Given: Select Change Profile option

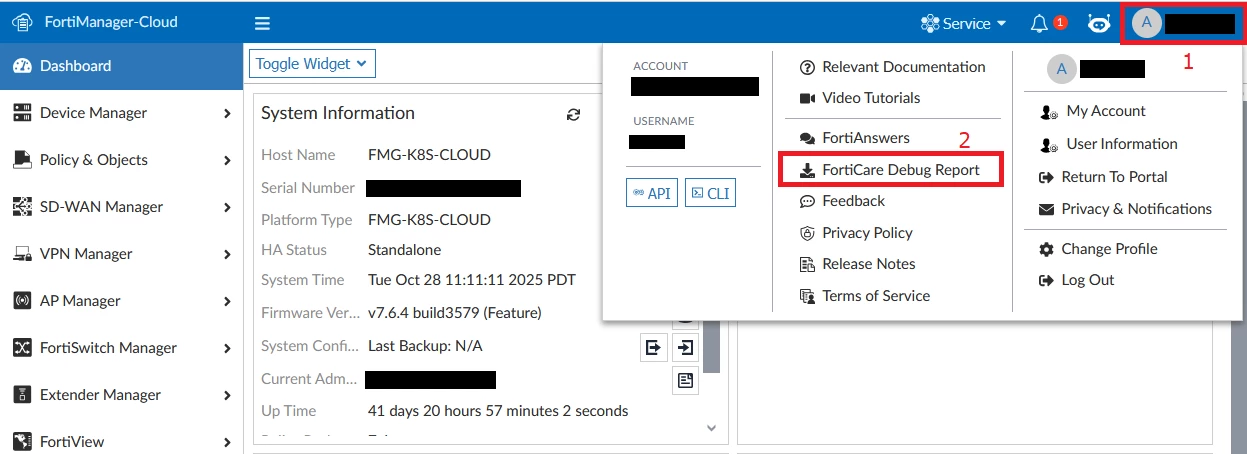Looking at the screenshot, I should point(1098,249).
